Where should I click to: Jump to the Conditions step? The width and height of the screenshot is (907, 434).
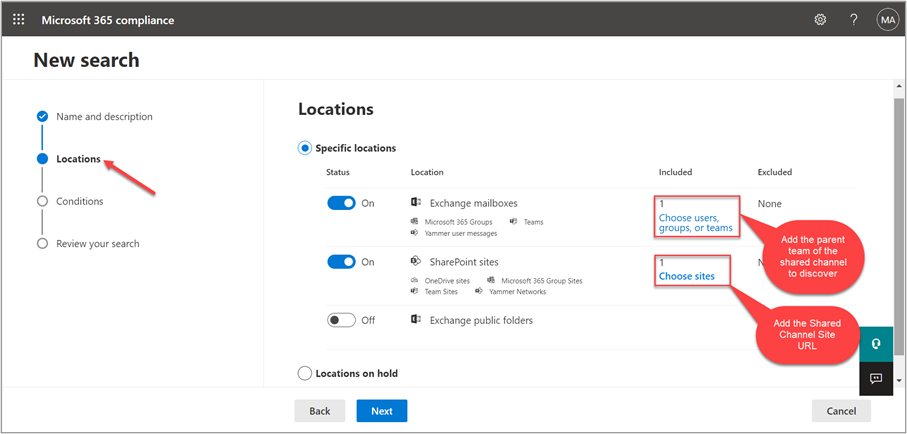pyautogui.click(x=80, y=201)
